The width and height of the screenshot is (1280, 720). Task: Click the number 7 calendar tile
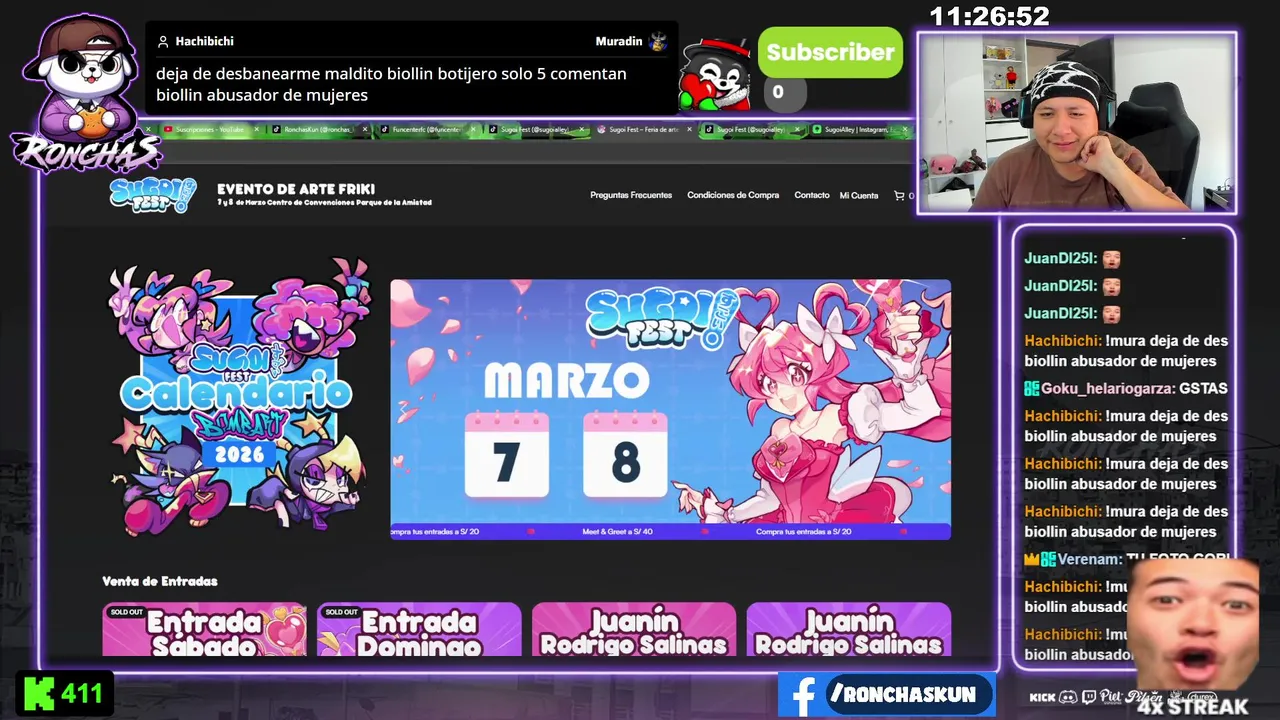click(x=507, y=455)
